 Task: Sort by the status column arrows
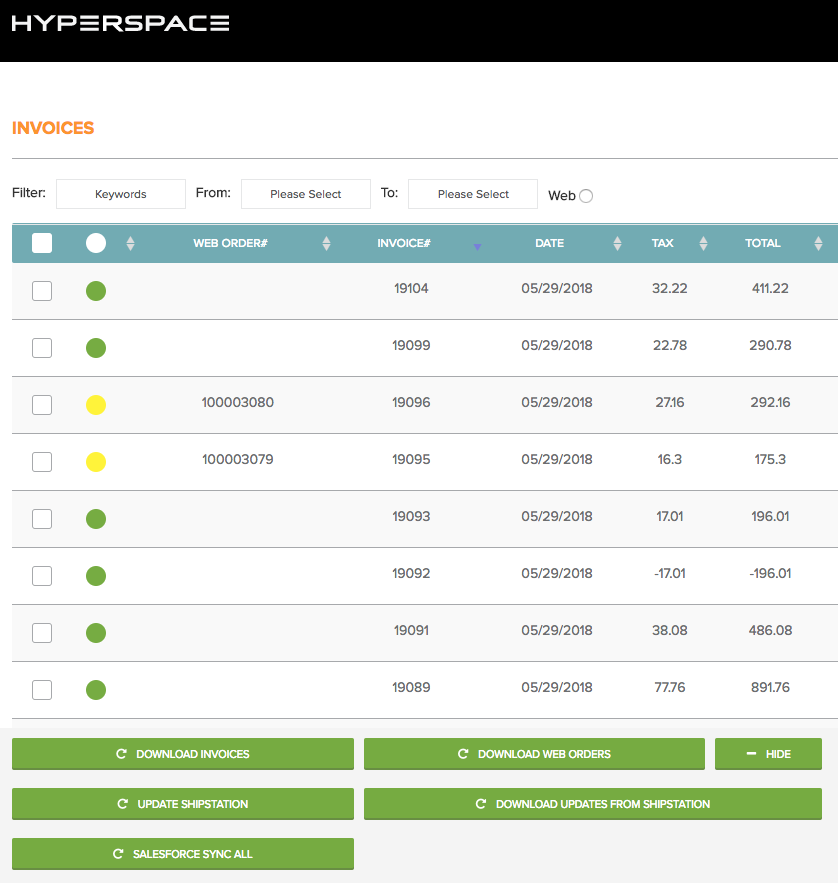(130, 243)
